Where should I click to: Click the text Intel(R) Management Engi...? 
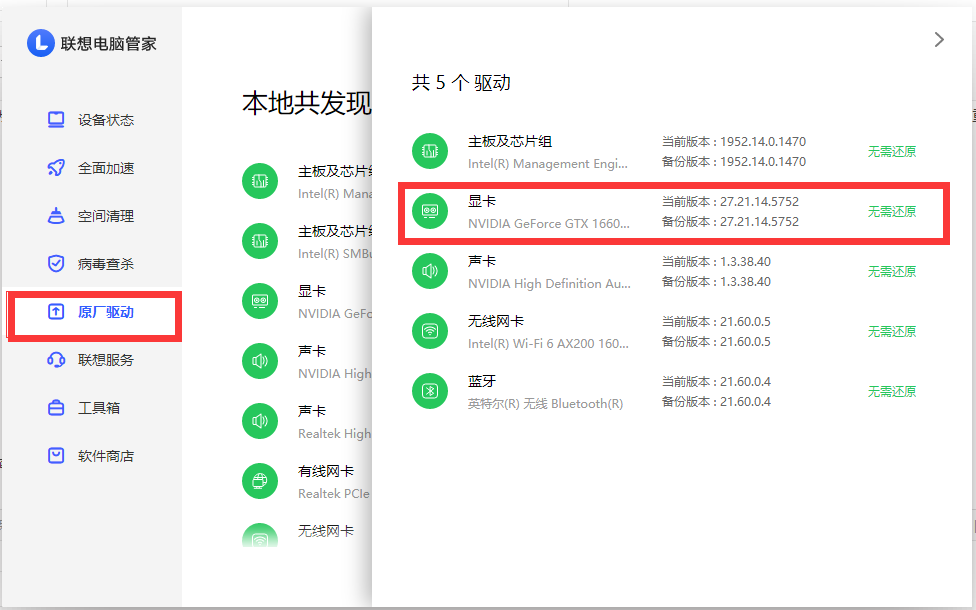pyautogui.click(x=548, y=164)
